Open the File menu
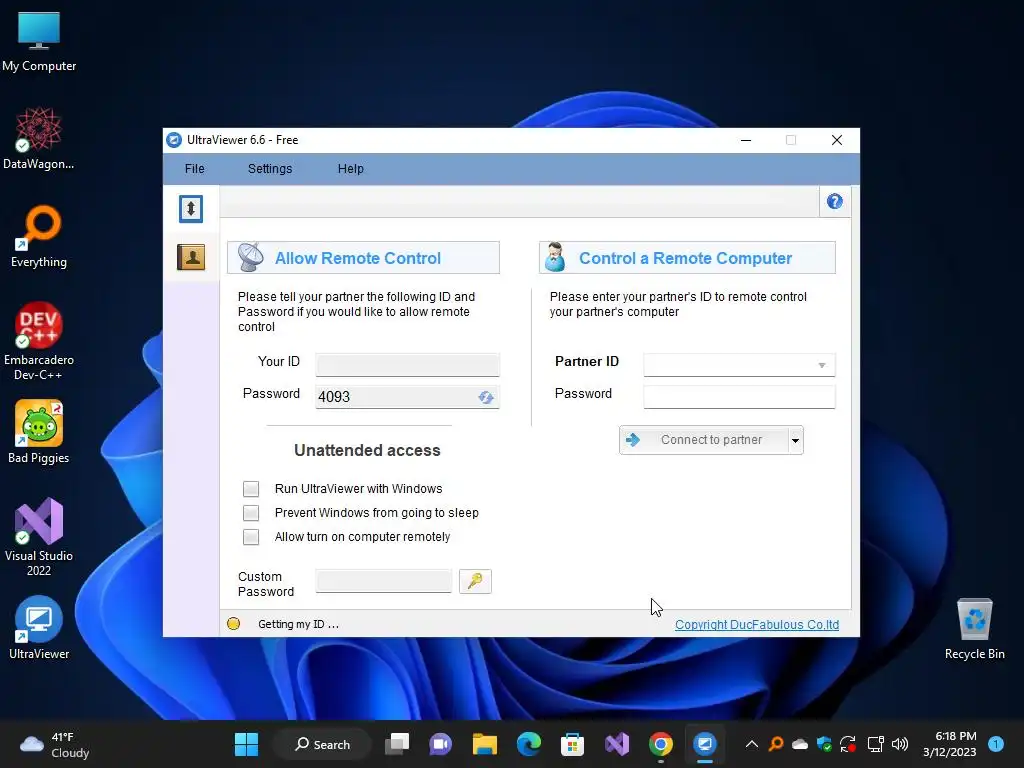 tap(195, 168)
